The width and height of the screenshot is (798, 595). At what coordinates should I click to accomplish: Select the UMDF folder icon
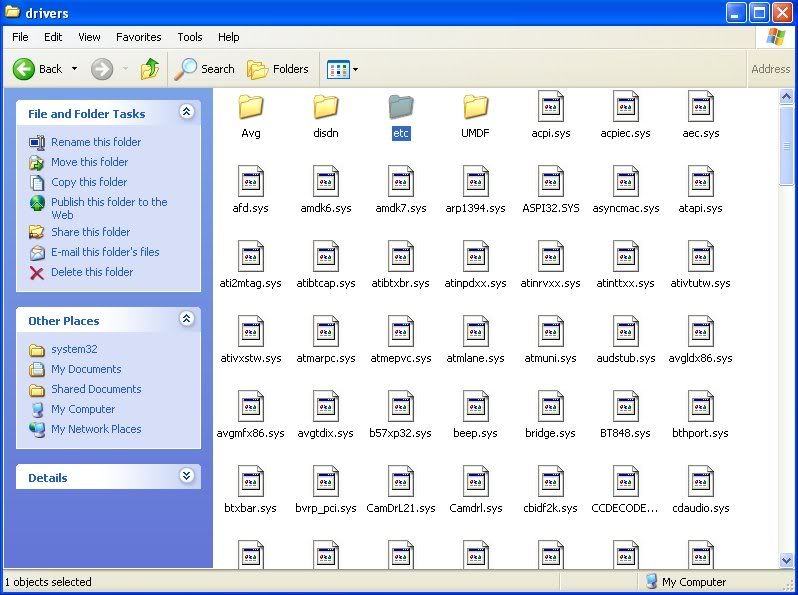point(476,107)
